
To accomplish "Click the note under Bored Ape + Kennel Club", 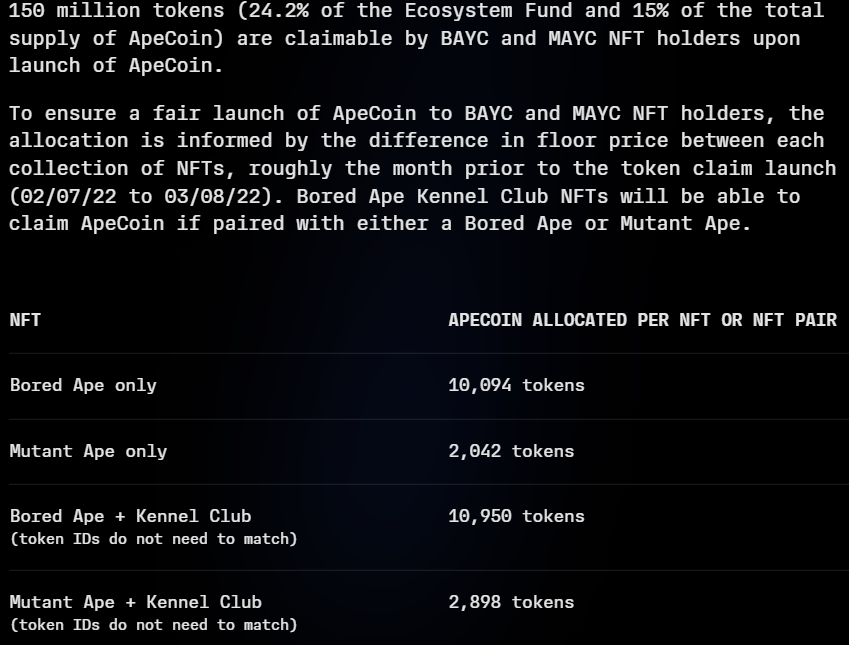I will [153, 539].
